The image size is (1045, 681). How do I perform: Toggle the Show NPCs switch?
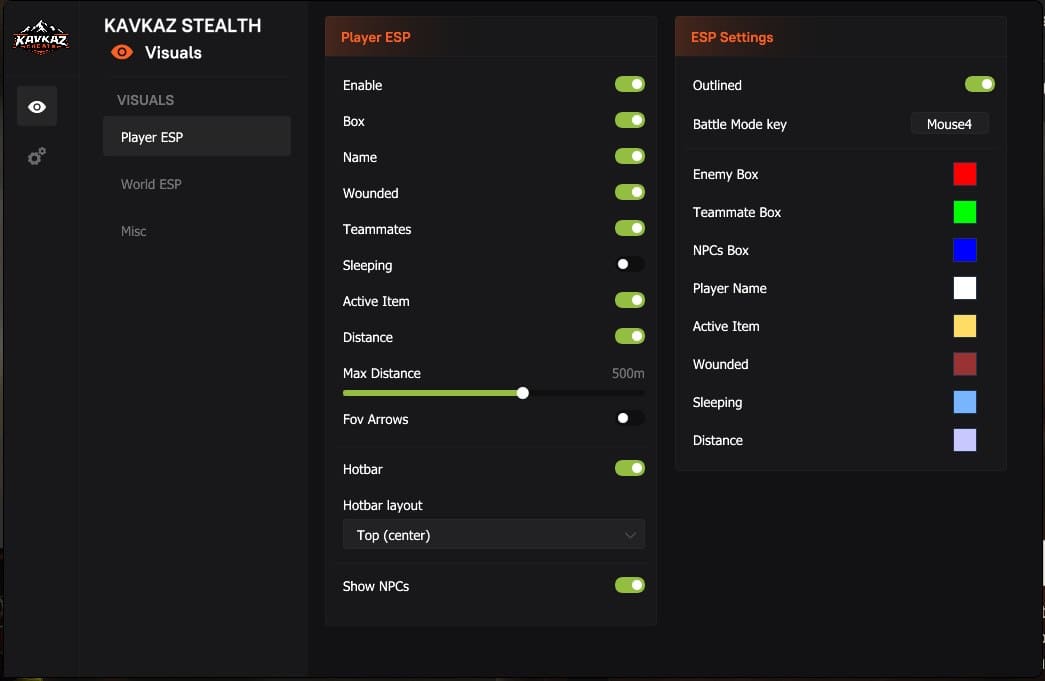[x=629, y=586]
